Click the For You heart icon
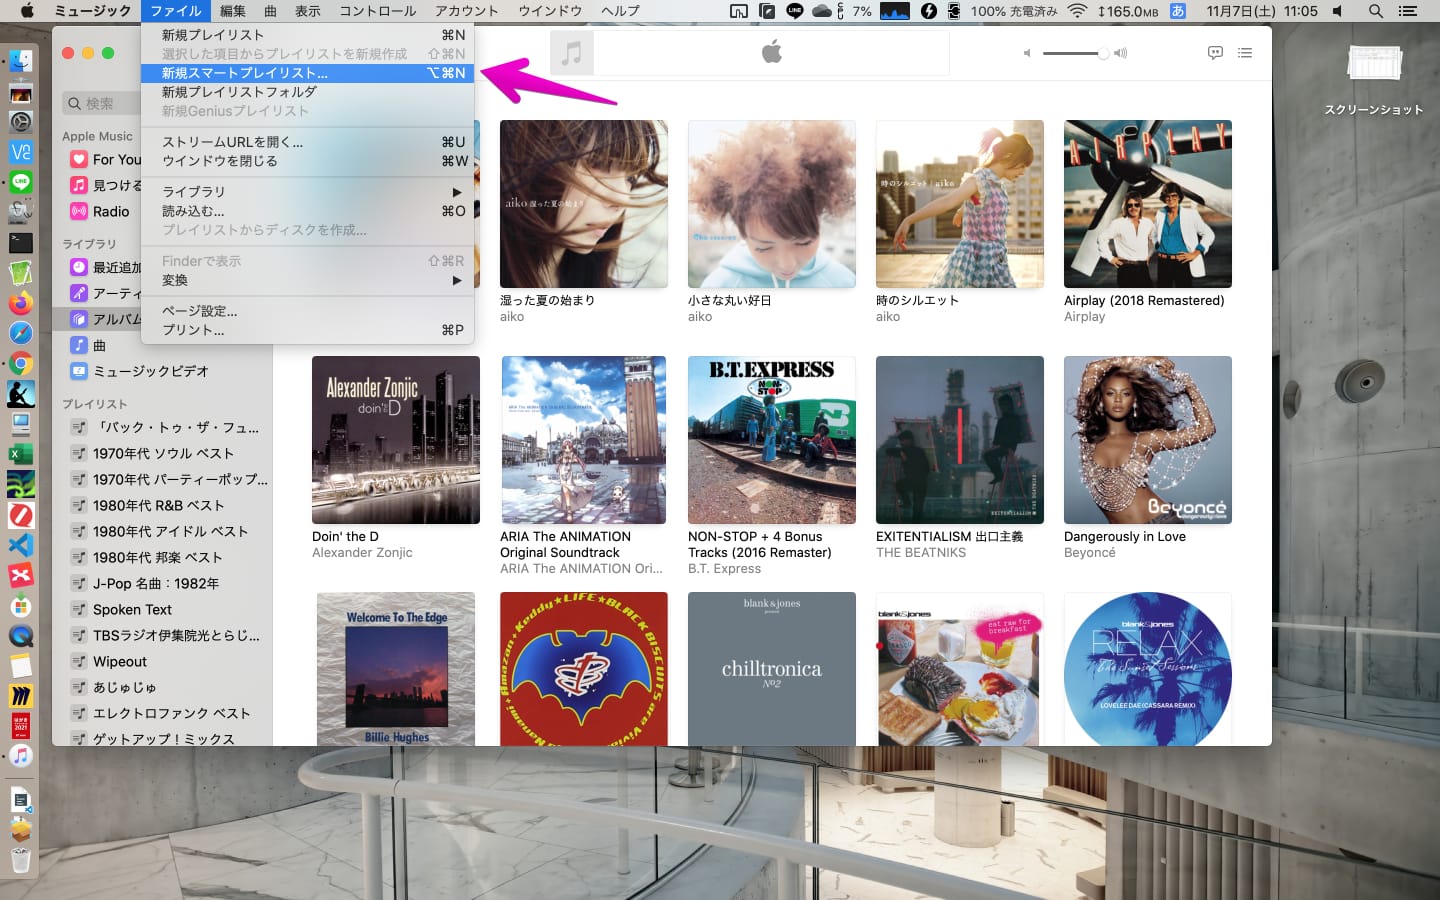1440x900 pixels. coord(79,159)
